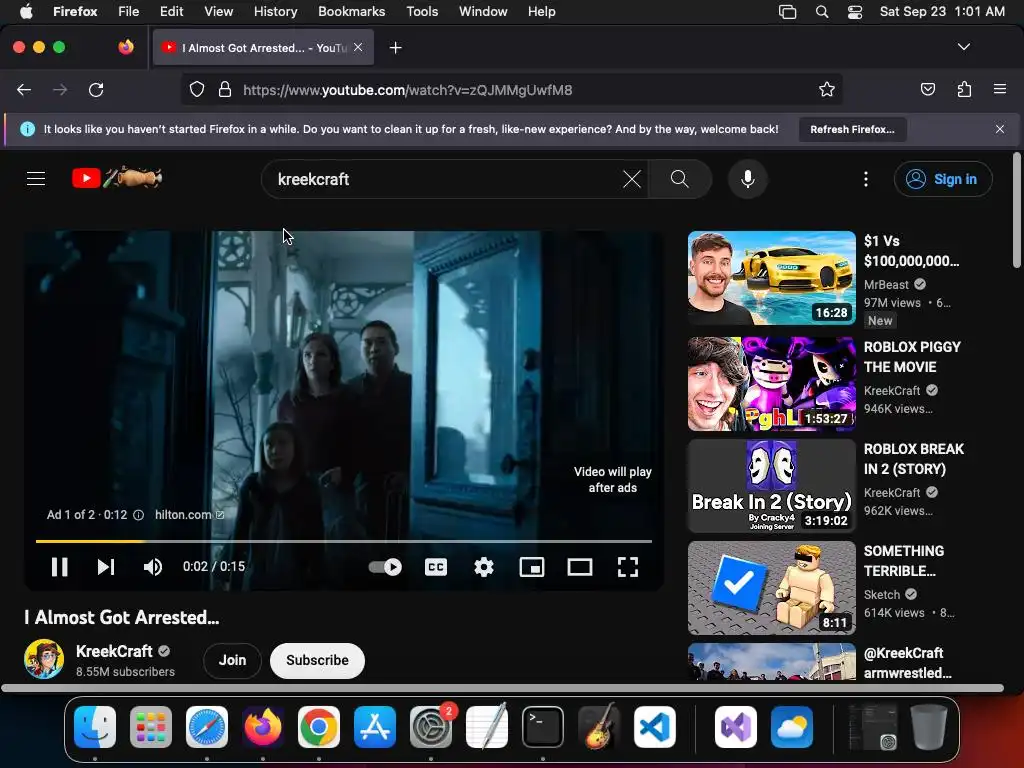
Task: Save to Pocket icon in toolbar
Action: 927,89
